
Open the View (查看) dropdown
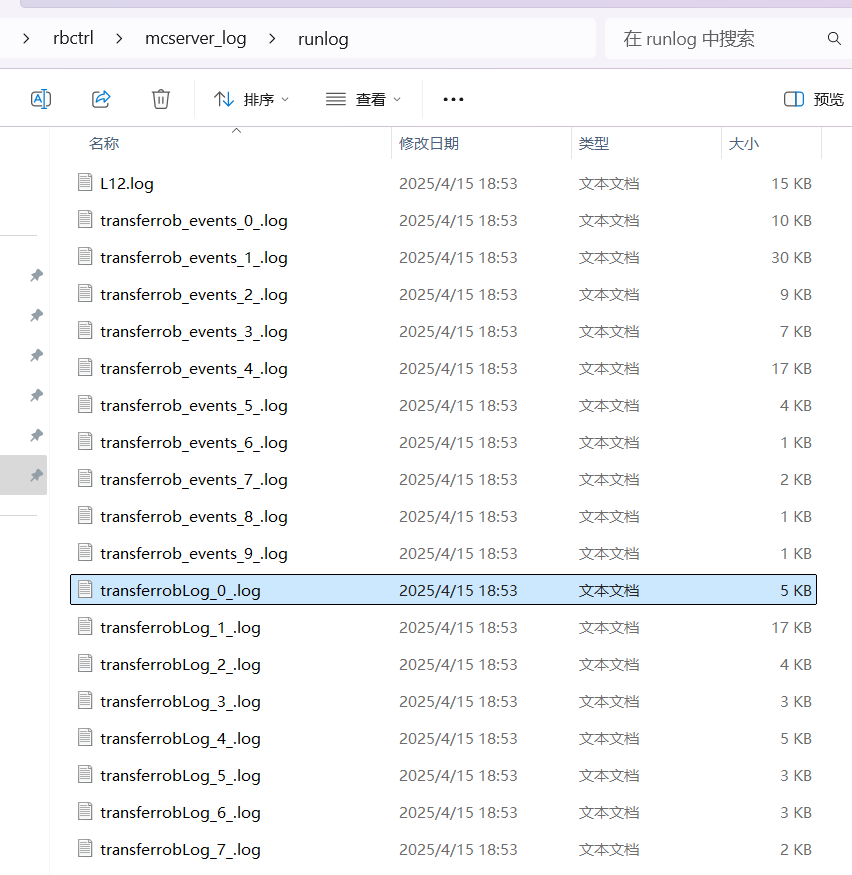[363, 99]
